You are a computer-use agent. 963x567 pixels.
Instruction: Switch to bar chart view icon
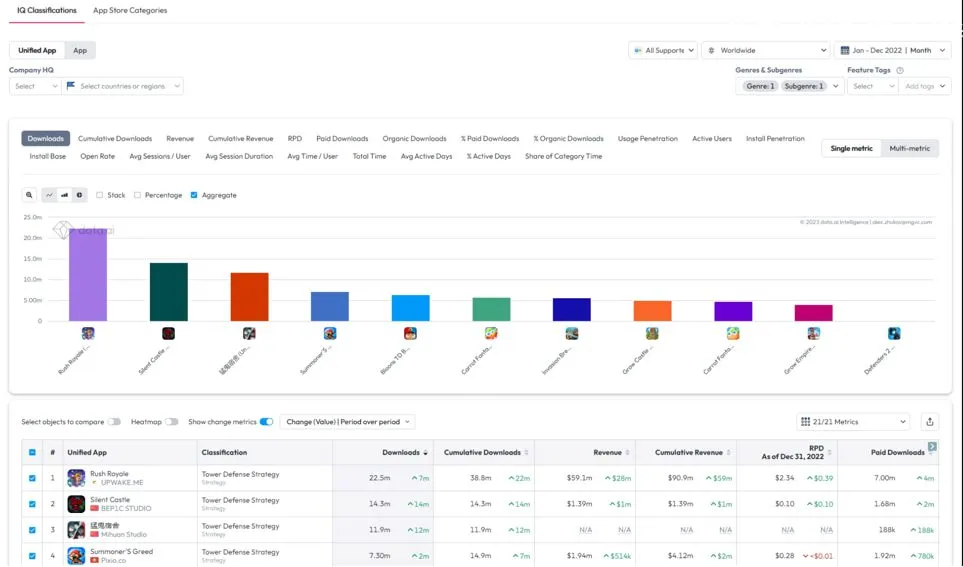tap(64, 195)
